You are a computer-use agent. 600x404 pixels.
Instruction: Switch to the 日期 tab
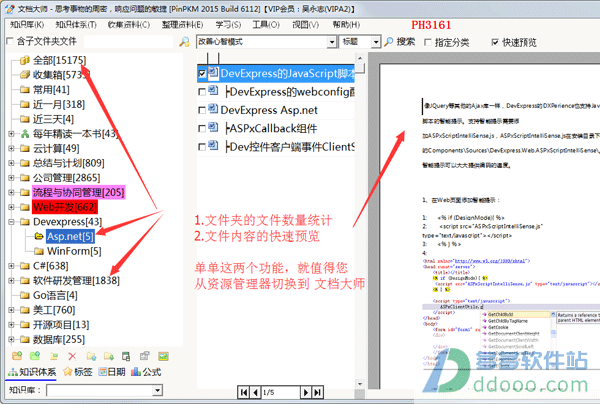click(x=112, y=371)
